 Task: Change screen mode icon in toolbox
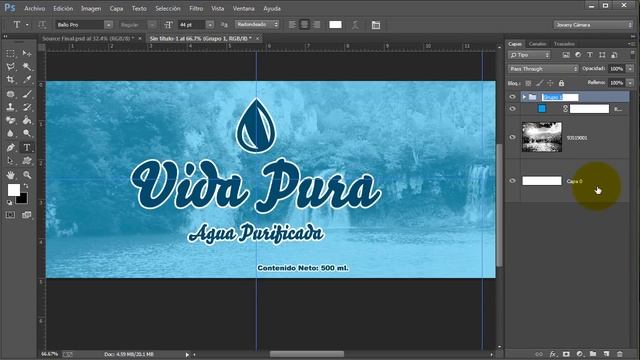click(27, 215)
